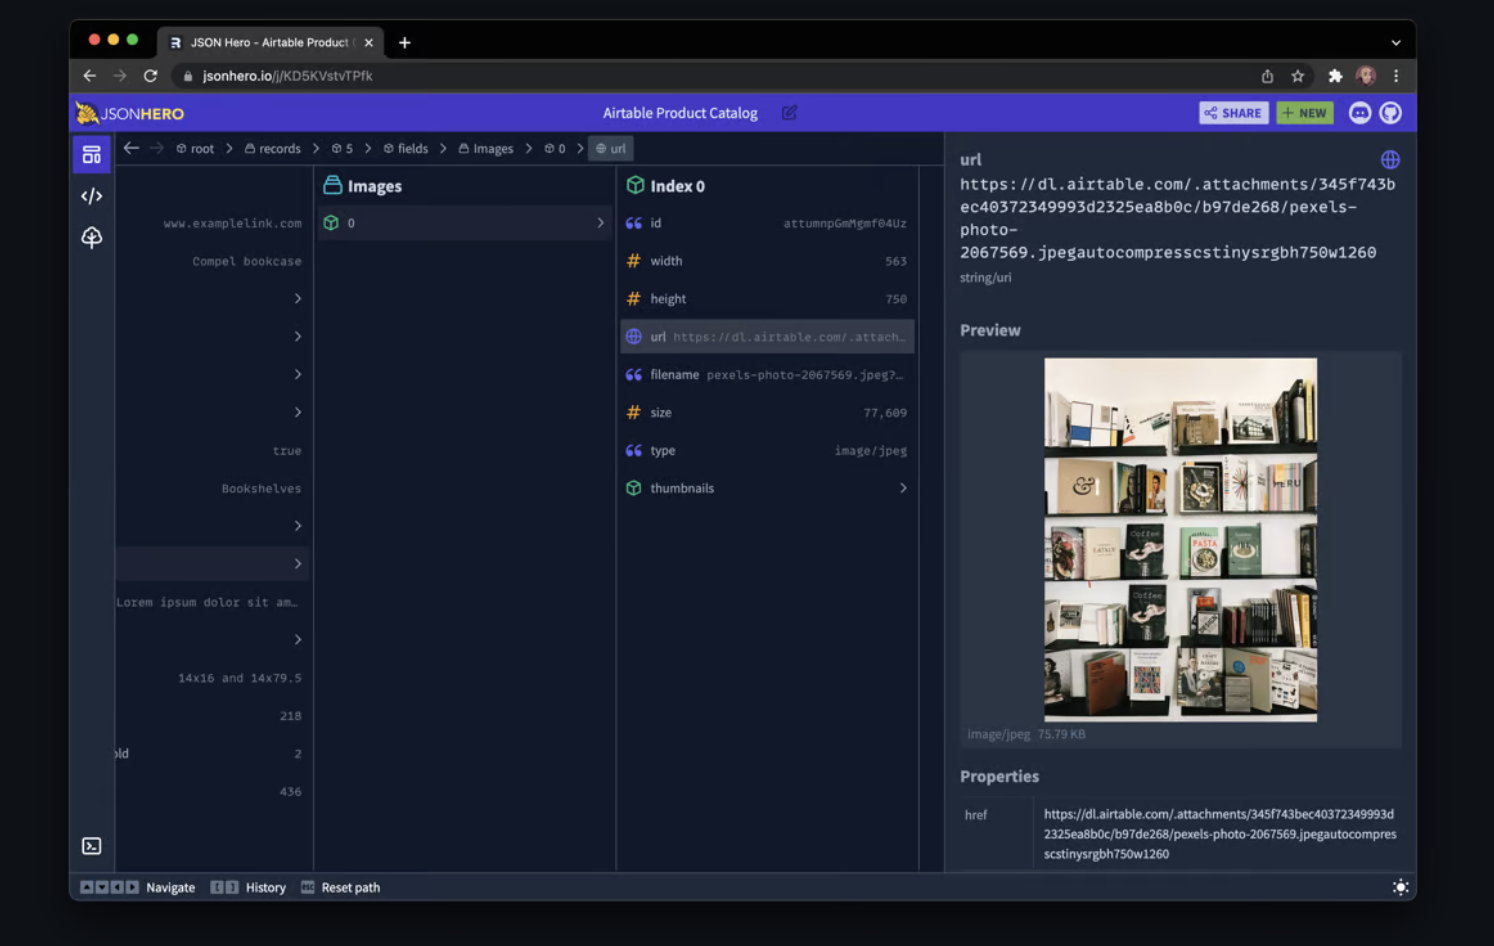This screenshot has width=1494, height=946.
Task: Expand chevron below Compel bookcase row
Action: tap(297, 299)
